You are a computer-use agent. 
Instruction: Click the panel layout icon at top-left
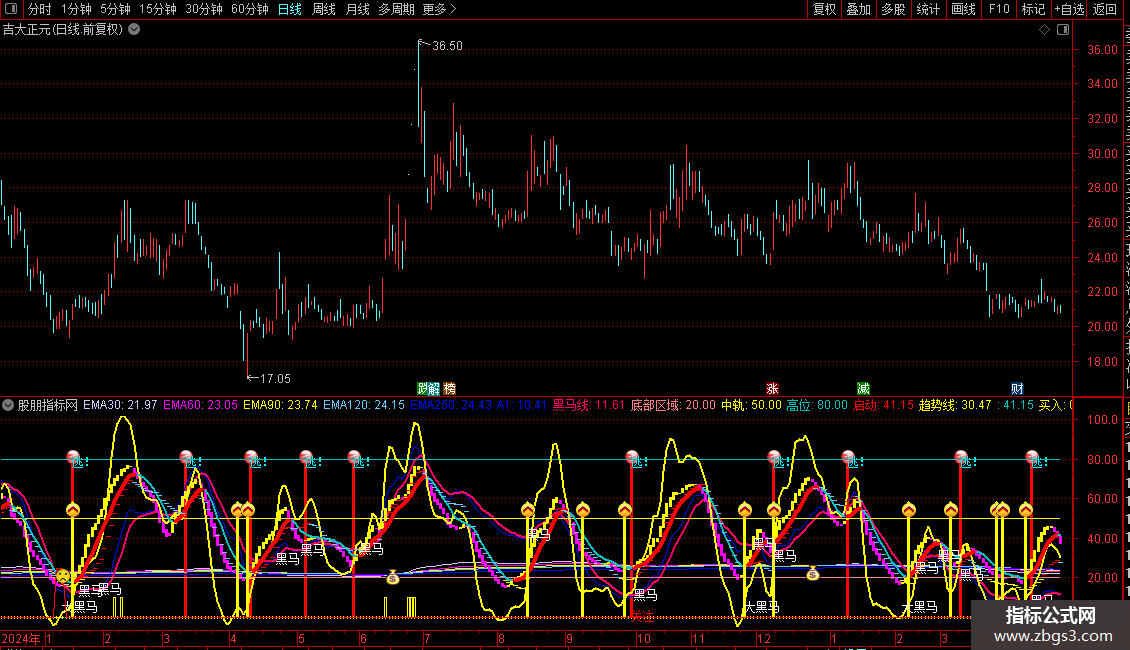coord(11,10)
